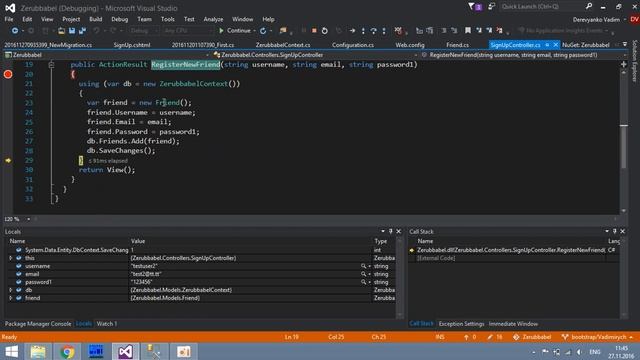Click the Navigate Backward icon
Viewport: 640px width, 360px height.
15,31
